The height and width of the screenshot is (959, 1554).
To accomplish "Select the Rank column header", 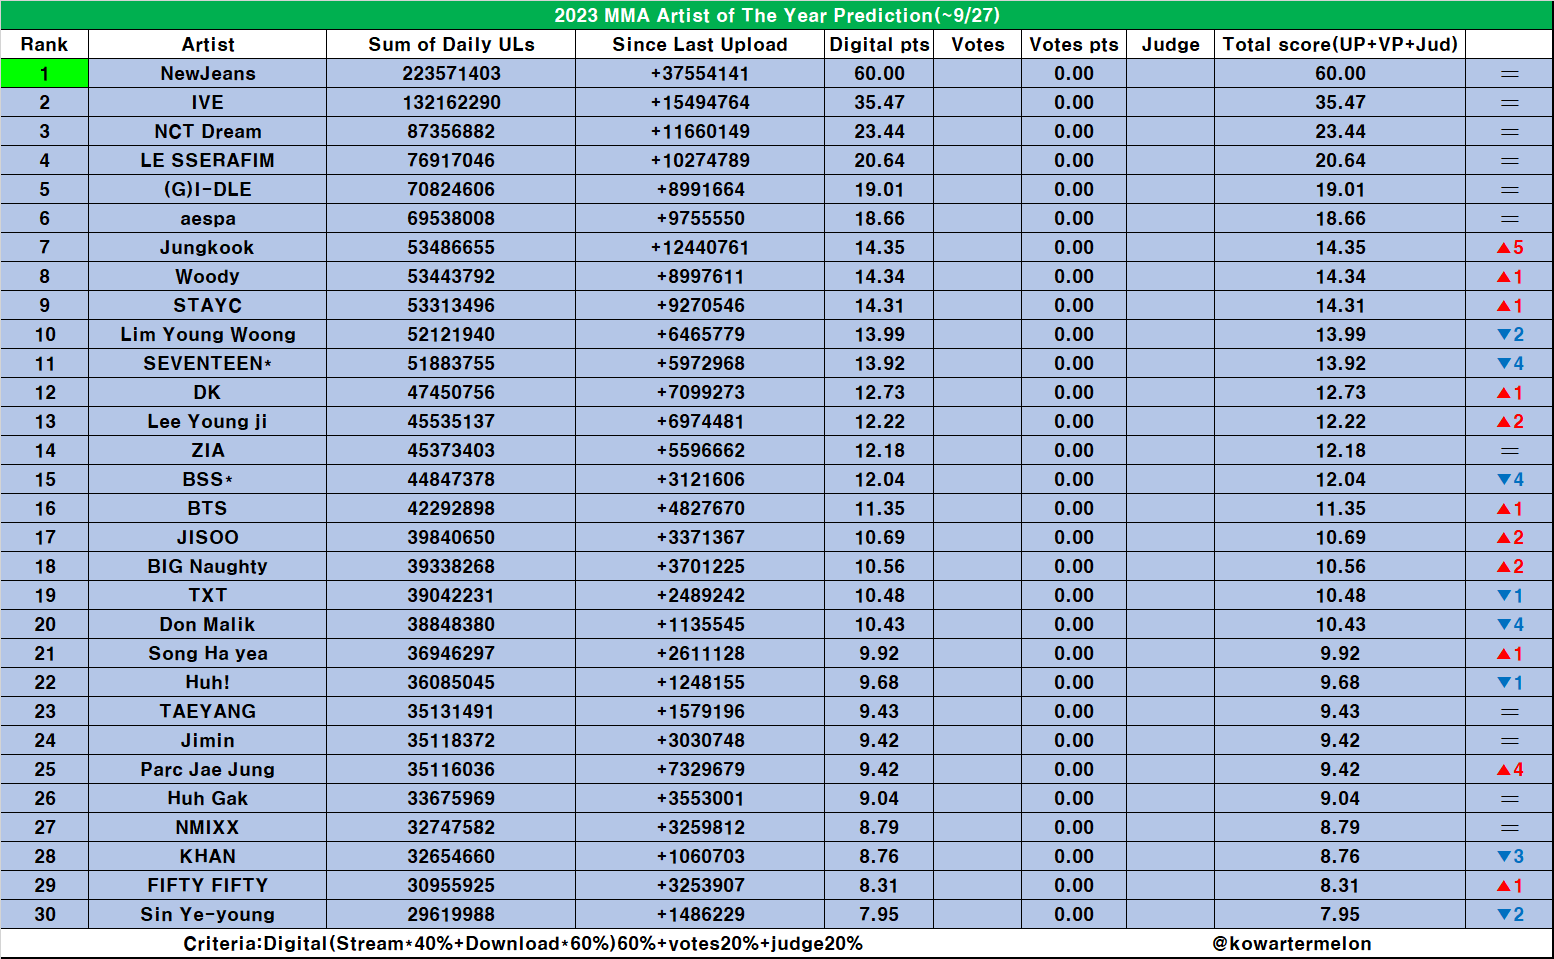I will pos(44,44).
